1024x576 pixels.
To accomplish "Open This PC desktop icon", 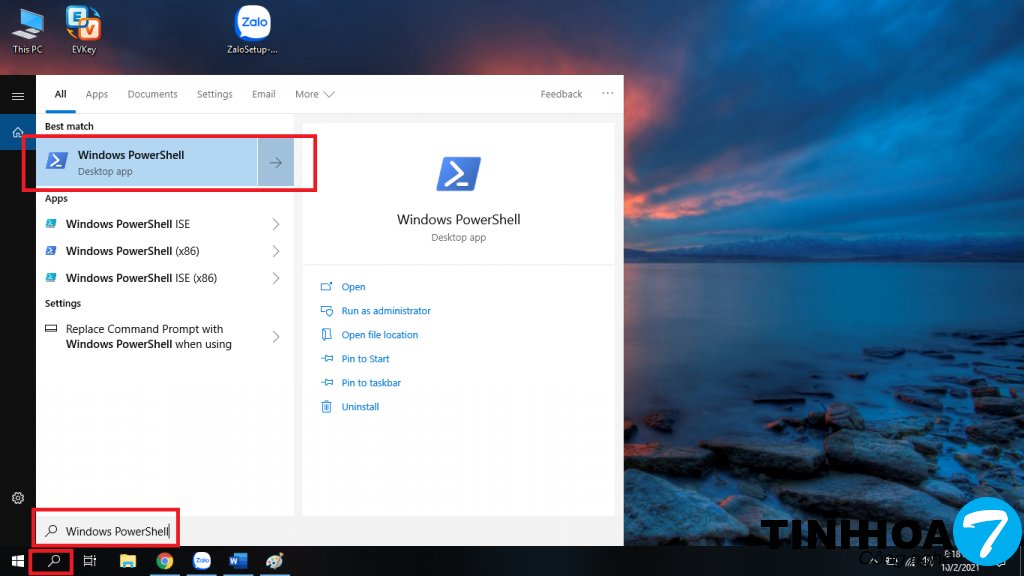I will [27, 28].
